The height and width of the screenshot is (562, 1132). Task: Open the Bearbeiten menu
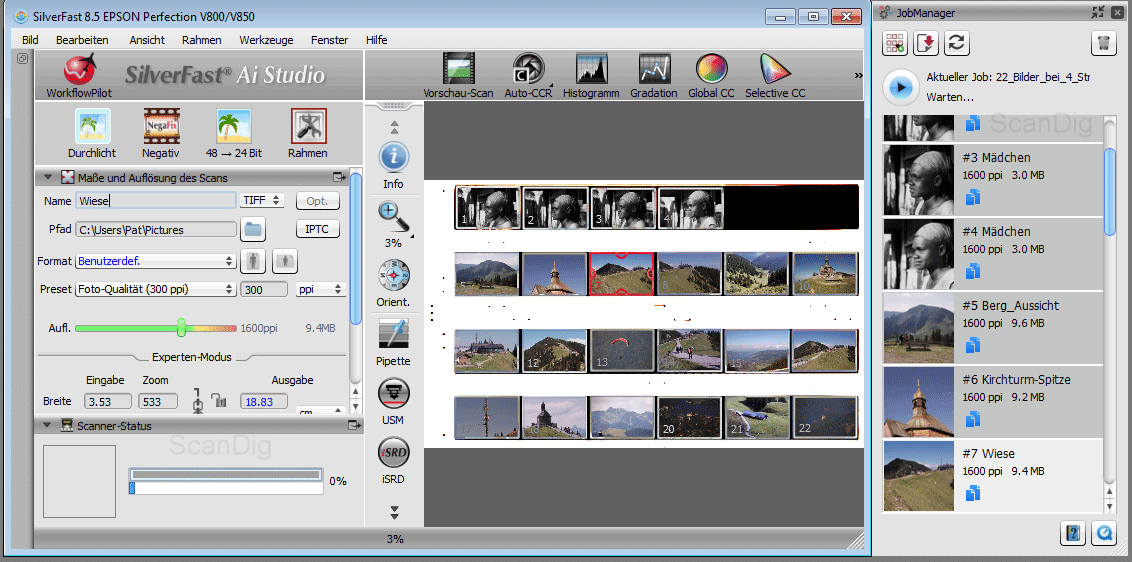click(x=82, y=40)
